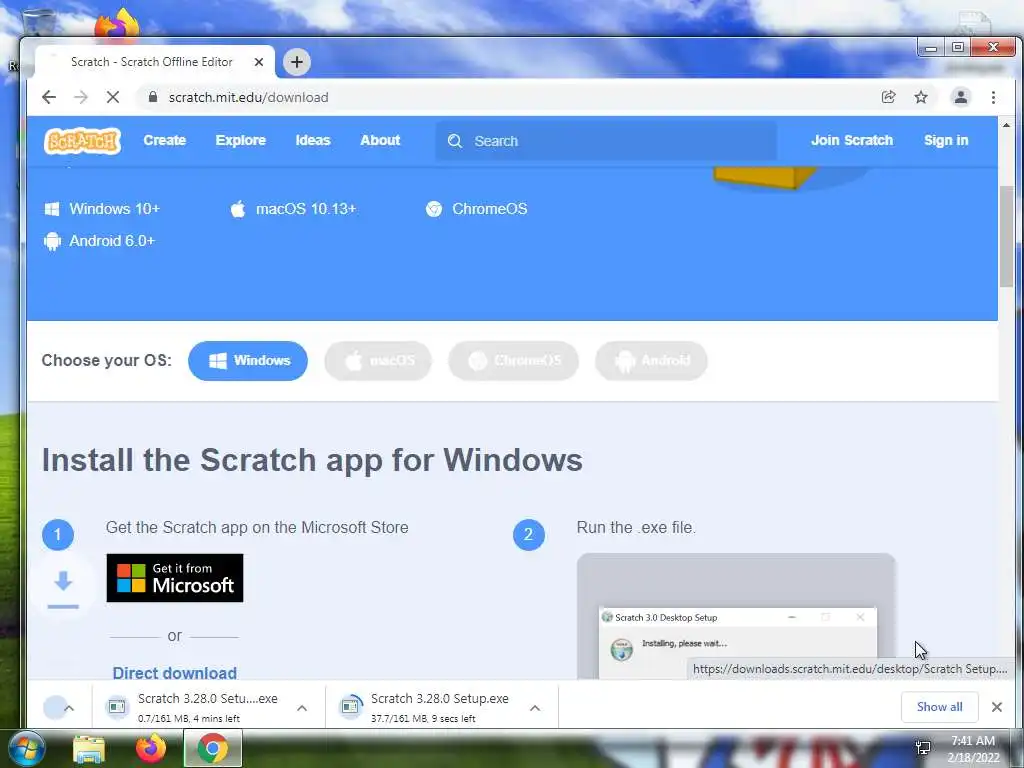Click the 'macOS 10.13+' requirement text

point(306,209)
